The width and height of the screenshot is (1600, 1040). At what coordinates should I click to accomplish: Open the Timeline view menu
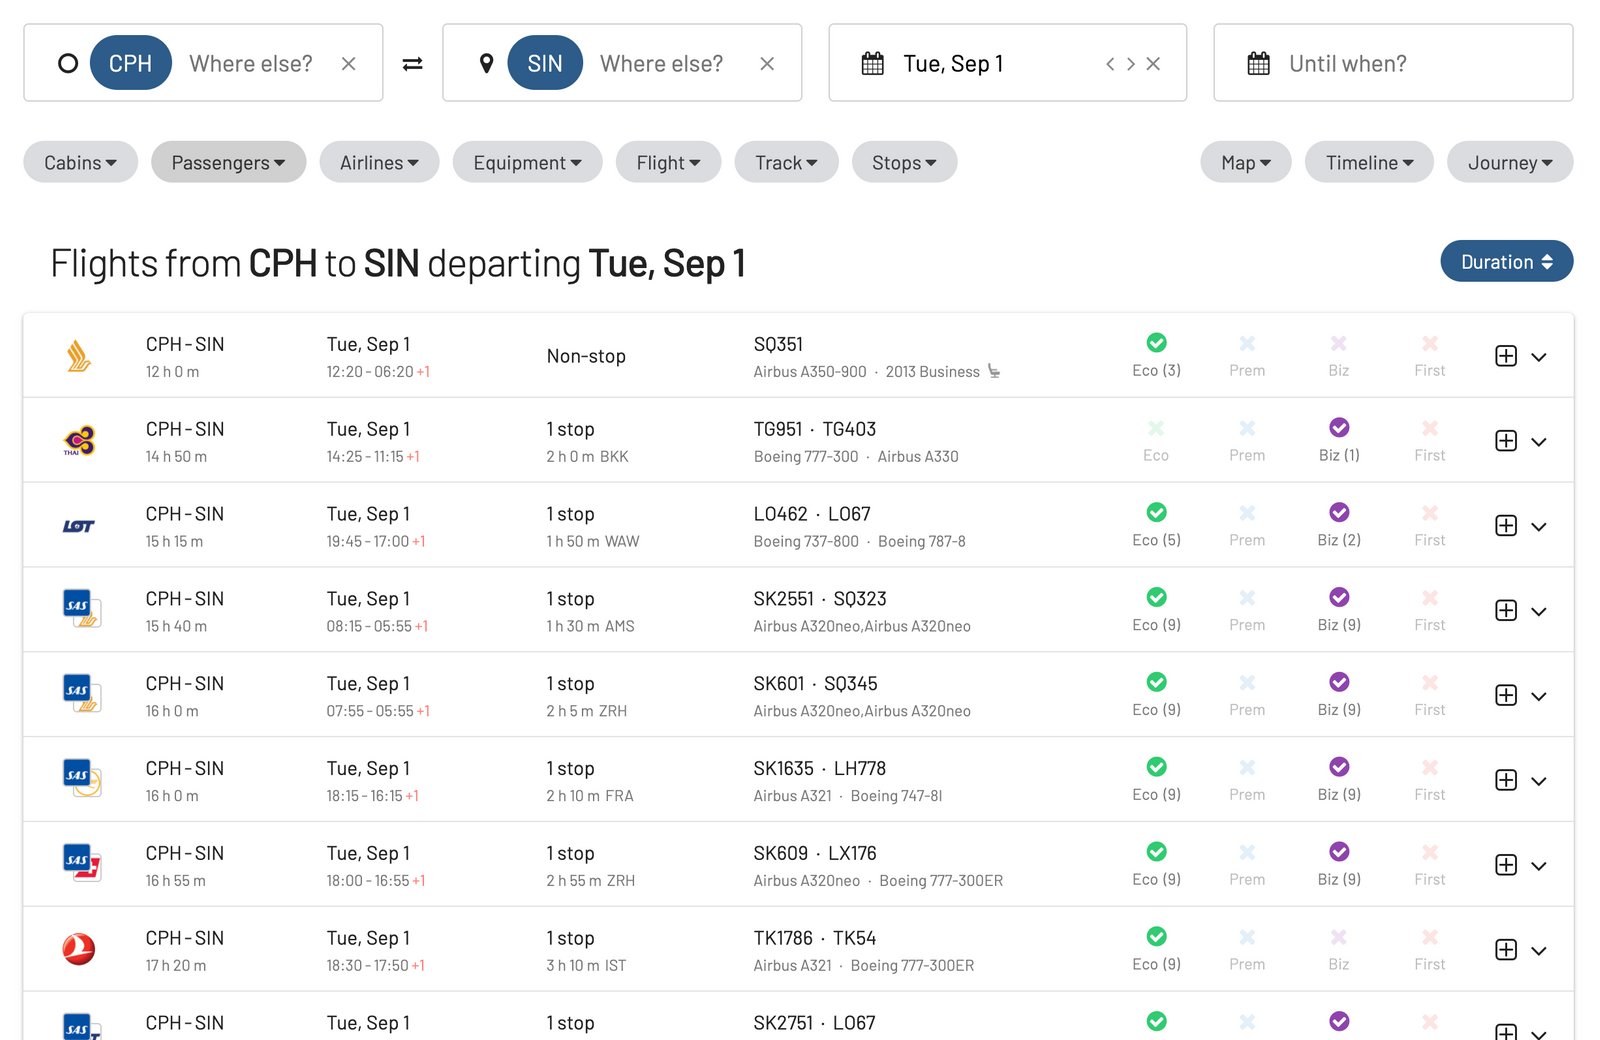[x=1368, y=162]
